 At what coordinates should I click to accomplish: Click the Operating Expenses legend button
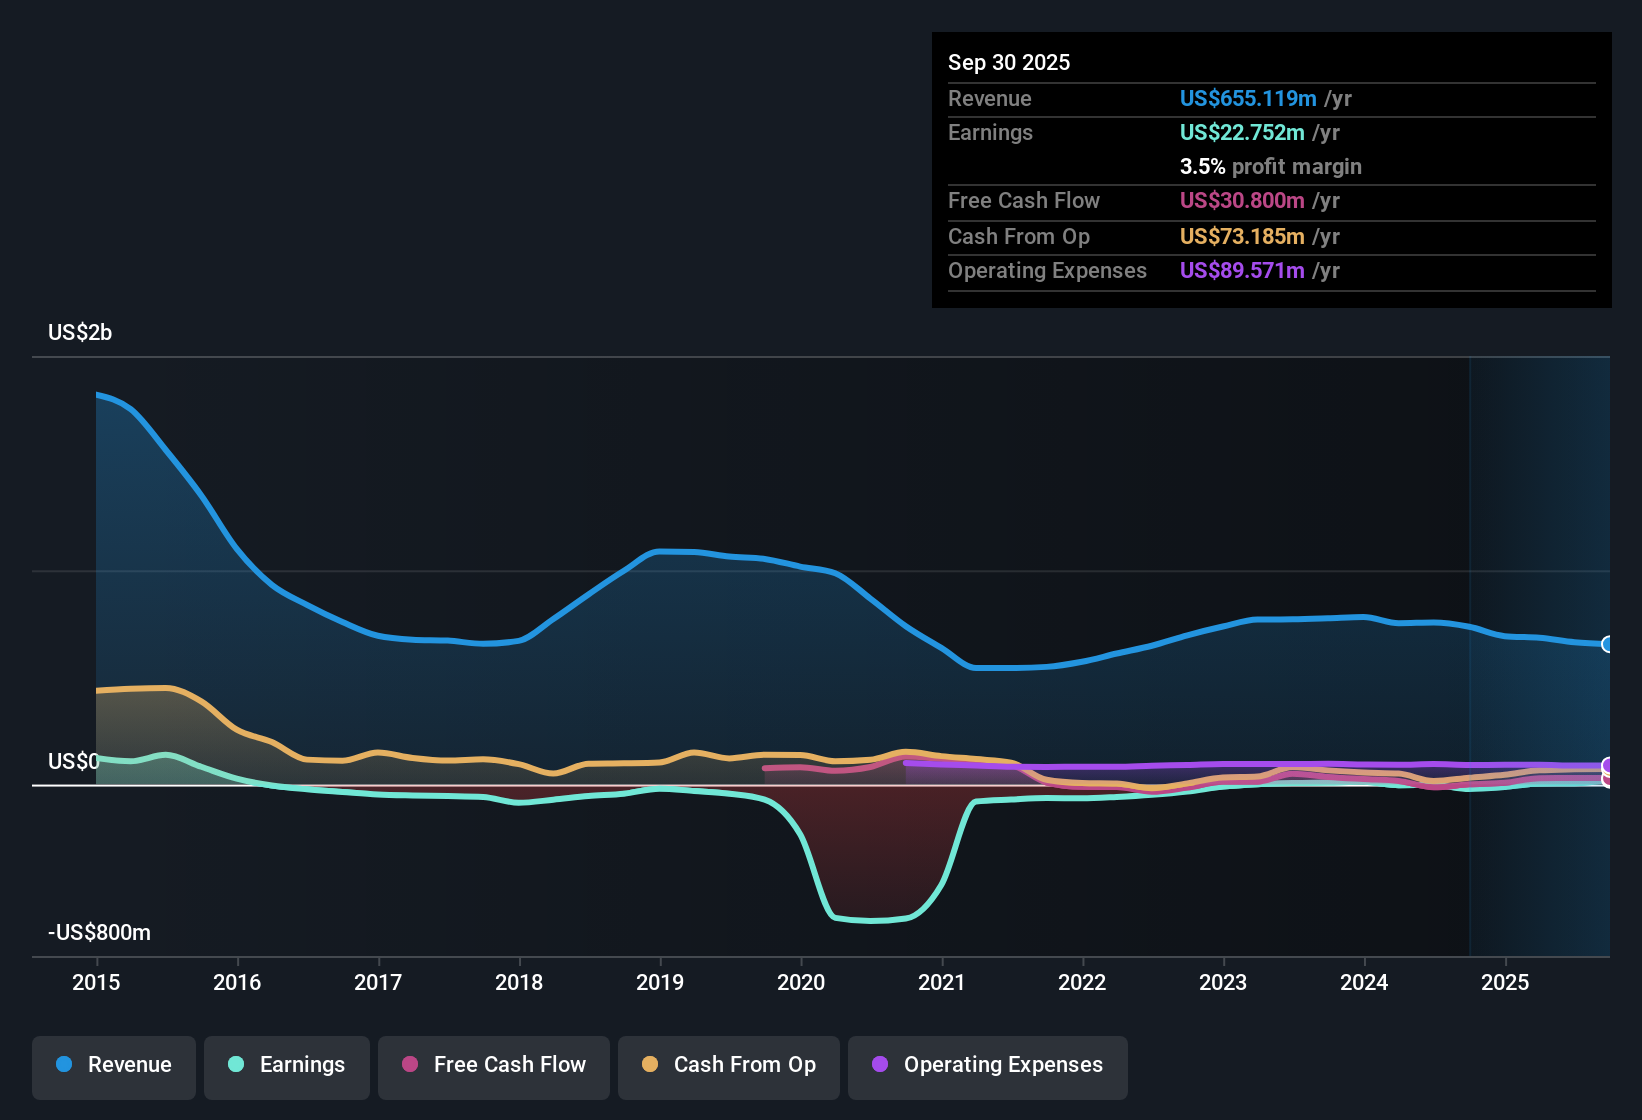[987, 1065]
